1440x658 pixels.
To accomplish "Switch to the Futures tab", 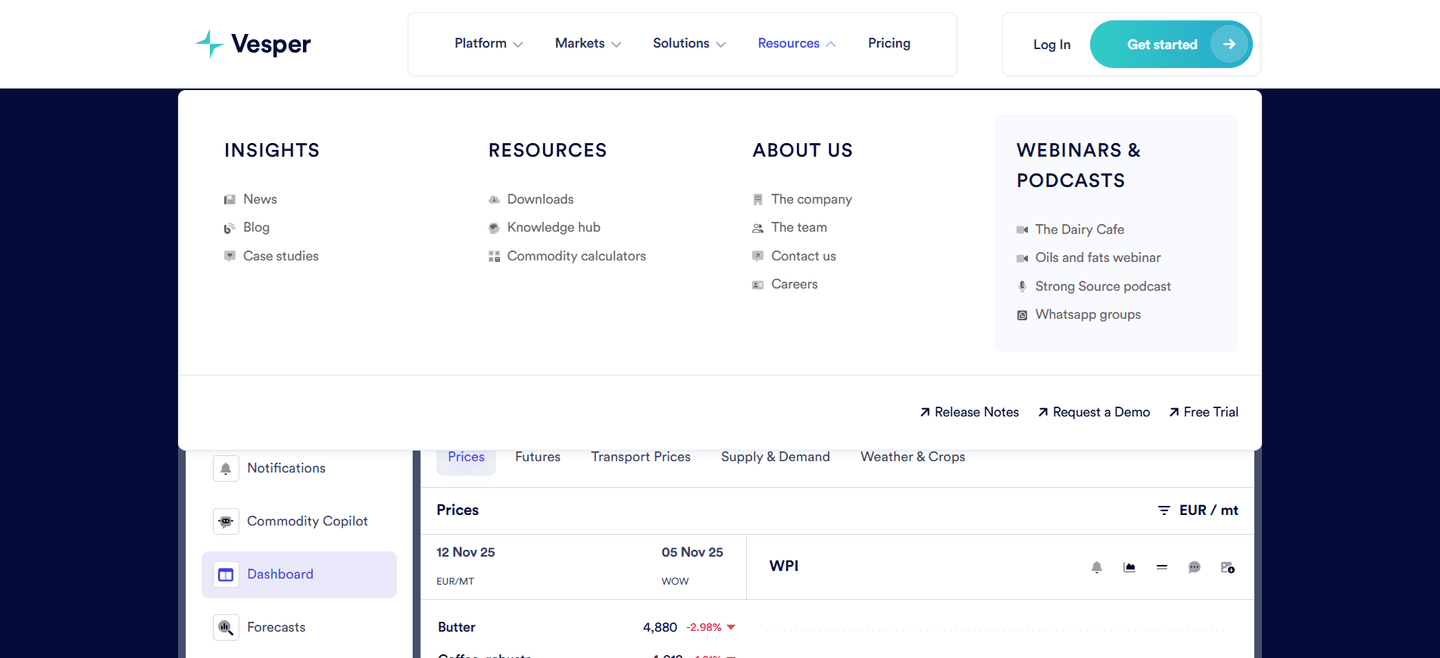I will coord(538,457).
